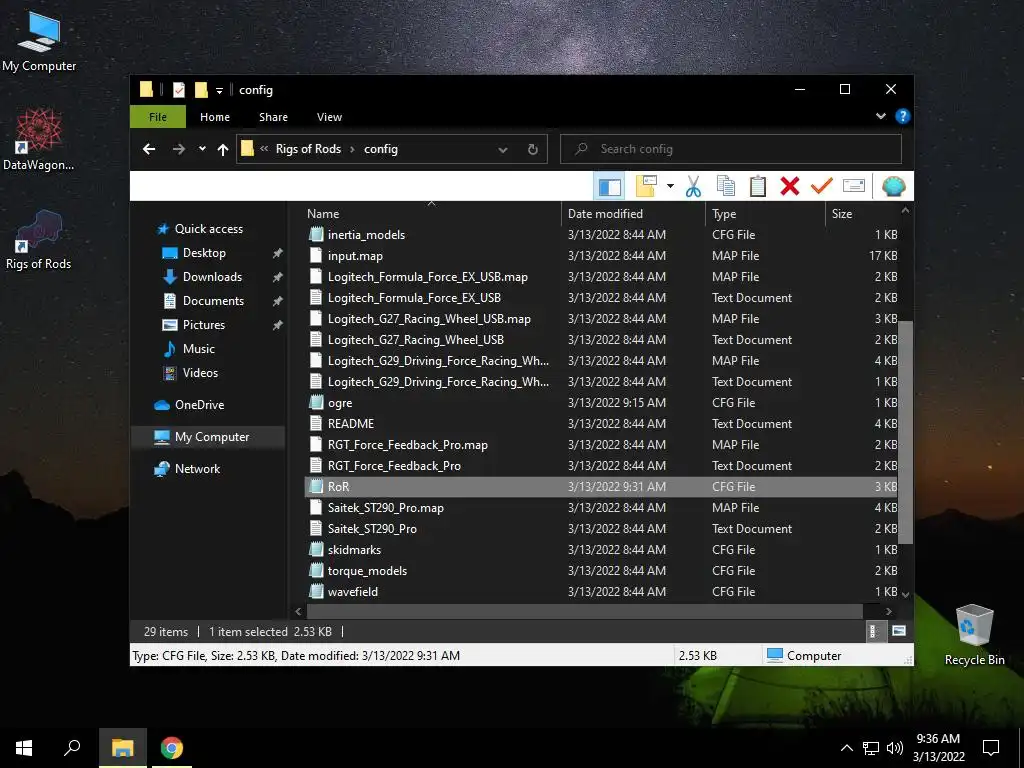
Task: Click the red X Delete icon
Action: 790,187
